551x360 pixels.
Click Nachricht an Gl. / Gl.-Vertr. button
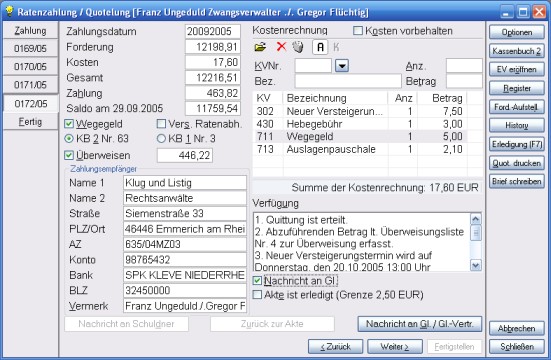pos(420,324)
